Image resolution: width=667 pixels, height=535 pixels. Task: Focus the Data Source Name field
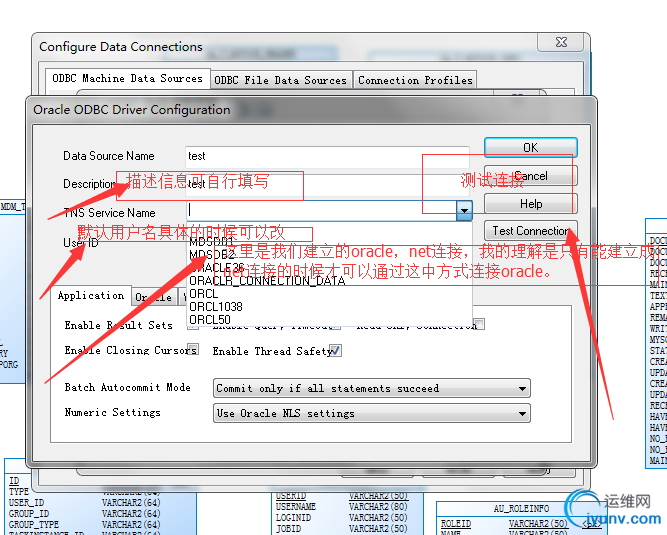[x=327, y=156]
